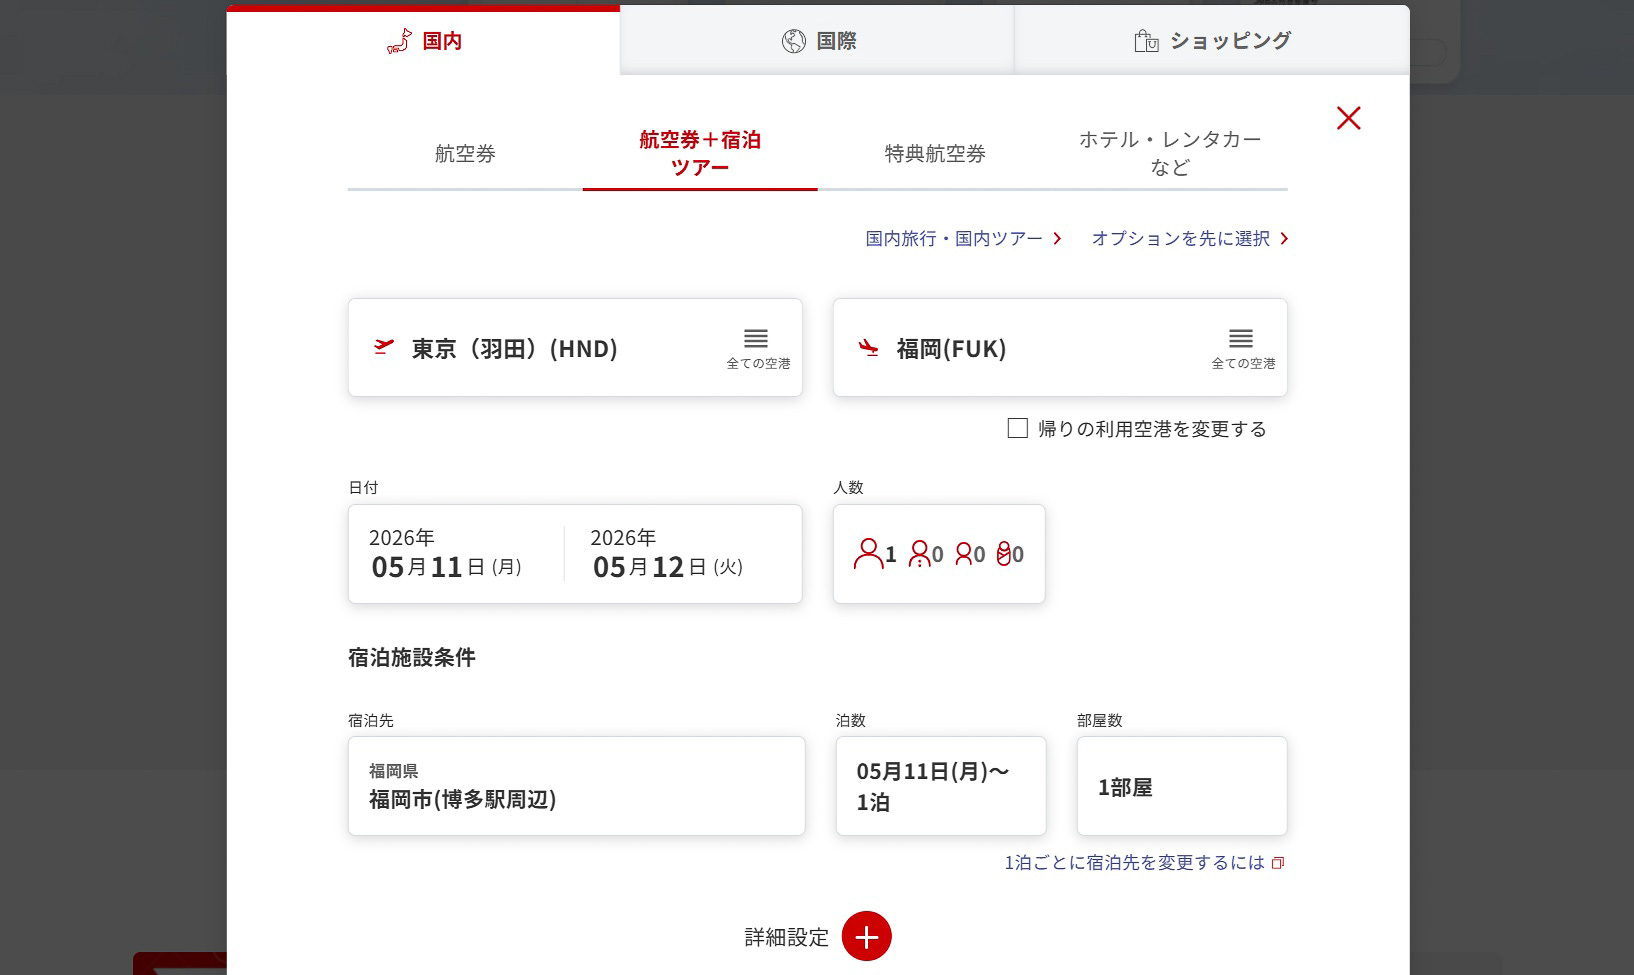Open 全ての空港 list icon for Tokyo Haneda
1634x975 pixels.
click(755, 338)
